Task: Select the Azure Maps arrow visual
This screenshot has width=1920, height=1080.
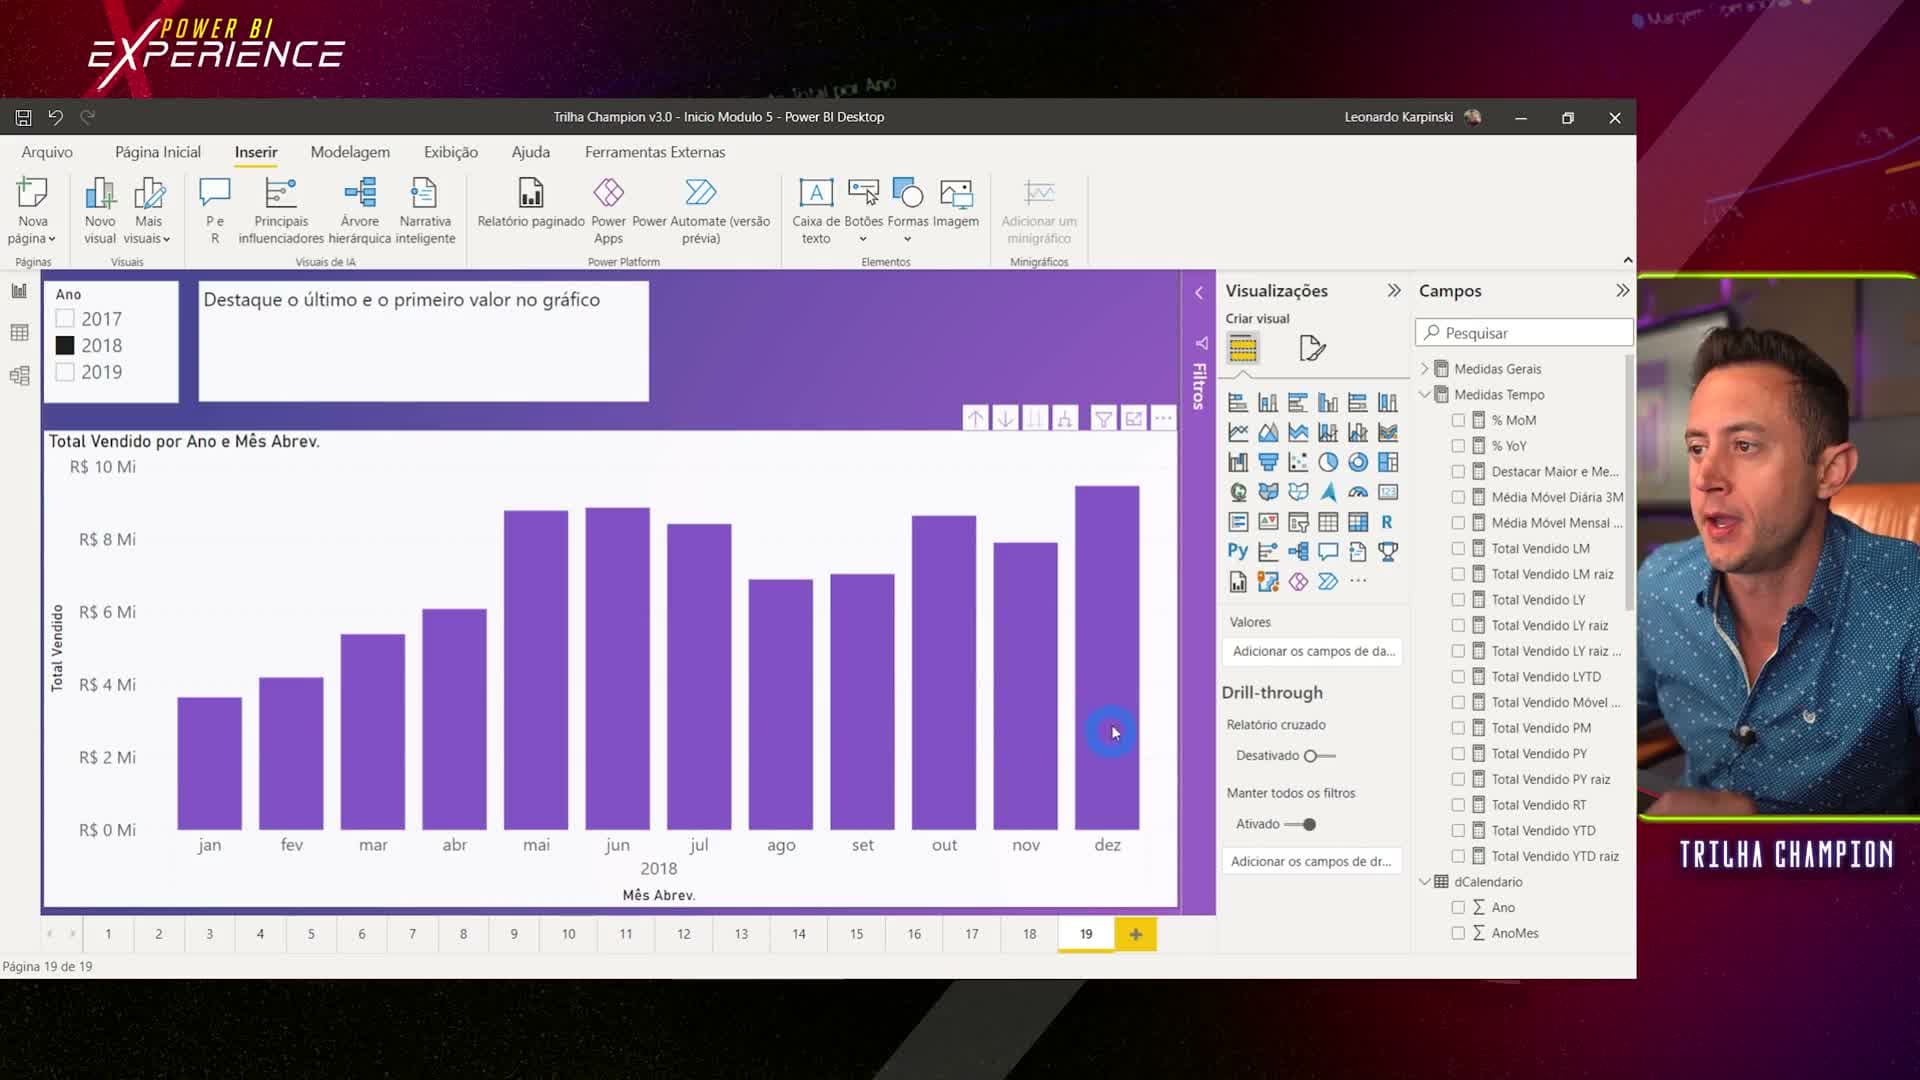Action: click(1328, 492)
